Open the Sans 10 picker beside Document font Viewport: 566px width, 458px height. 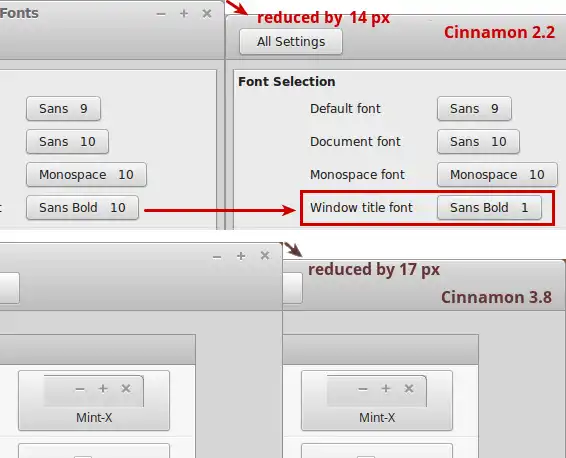coord(478,141)
